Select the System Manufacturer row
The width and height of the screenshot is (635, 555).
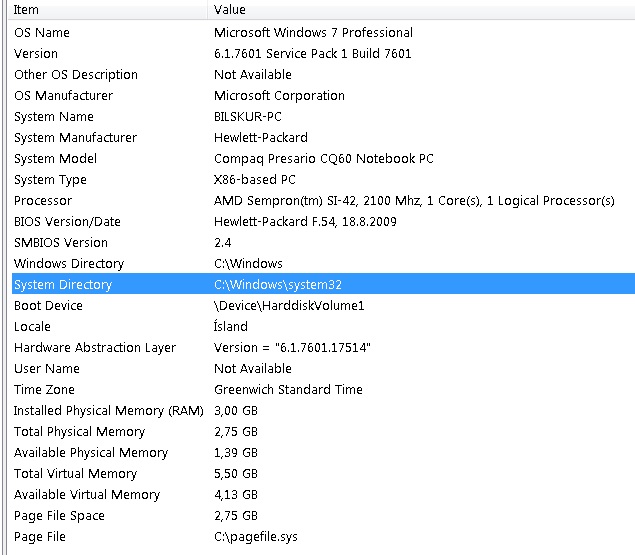tap(75, 138)
